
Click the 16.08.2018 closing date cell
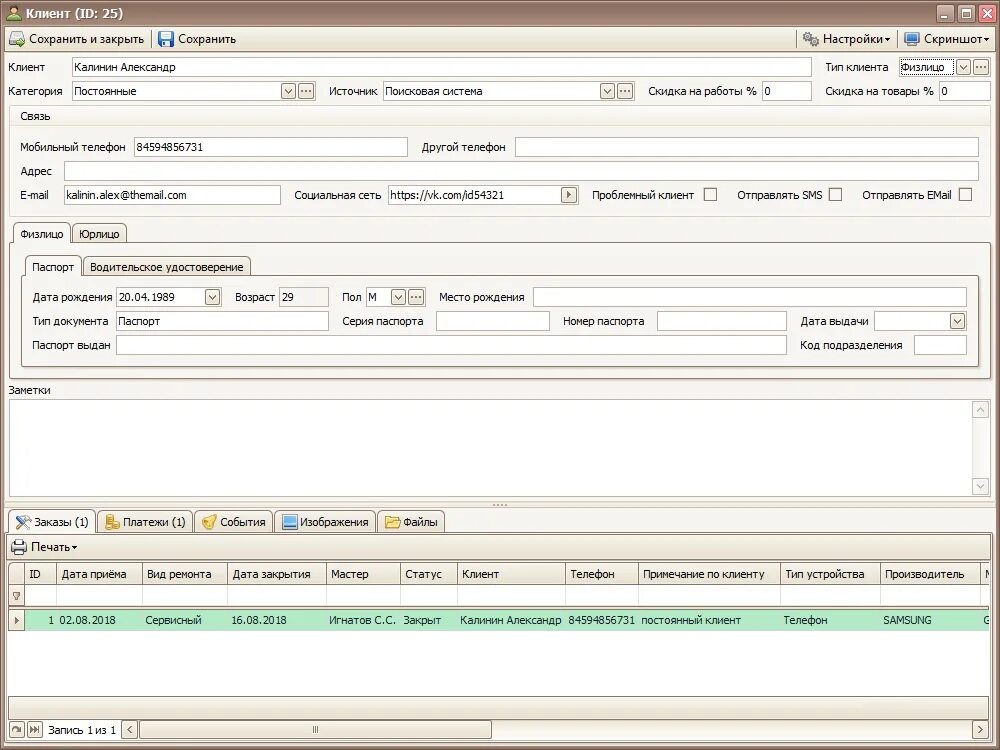pyautogui.click(x=277, y=620)
